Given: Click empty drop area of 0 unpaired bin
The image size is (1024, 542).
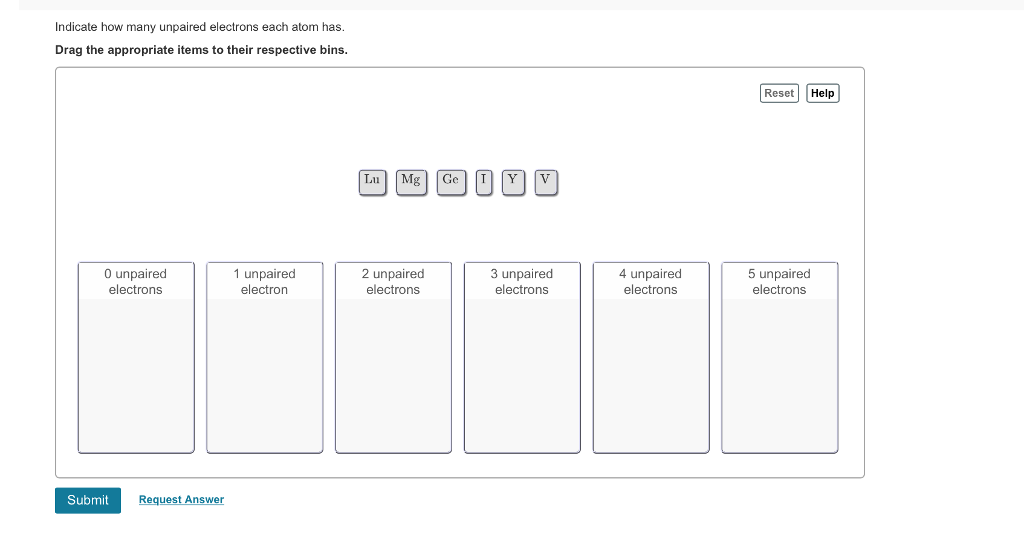Looking at the screenshot, I should click(136, 375).
